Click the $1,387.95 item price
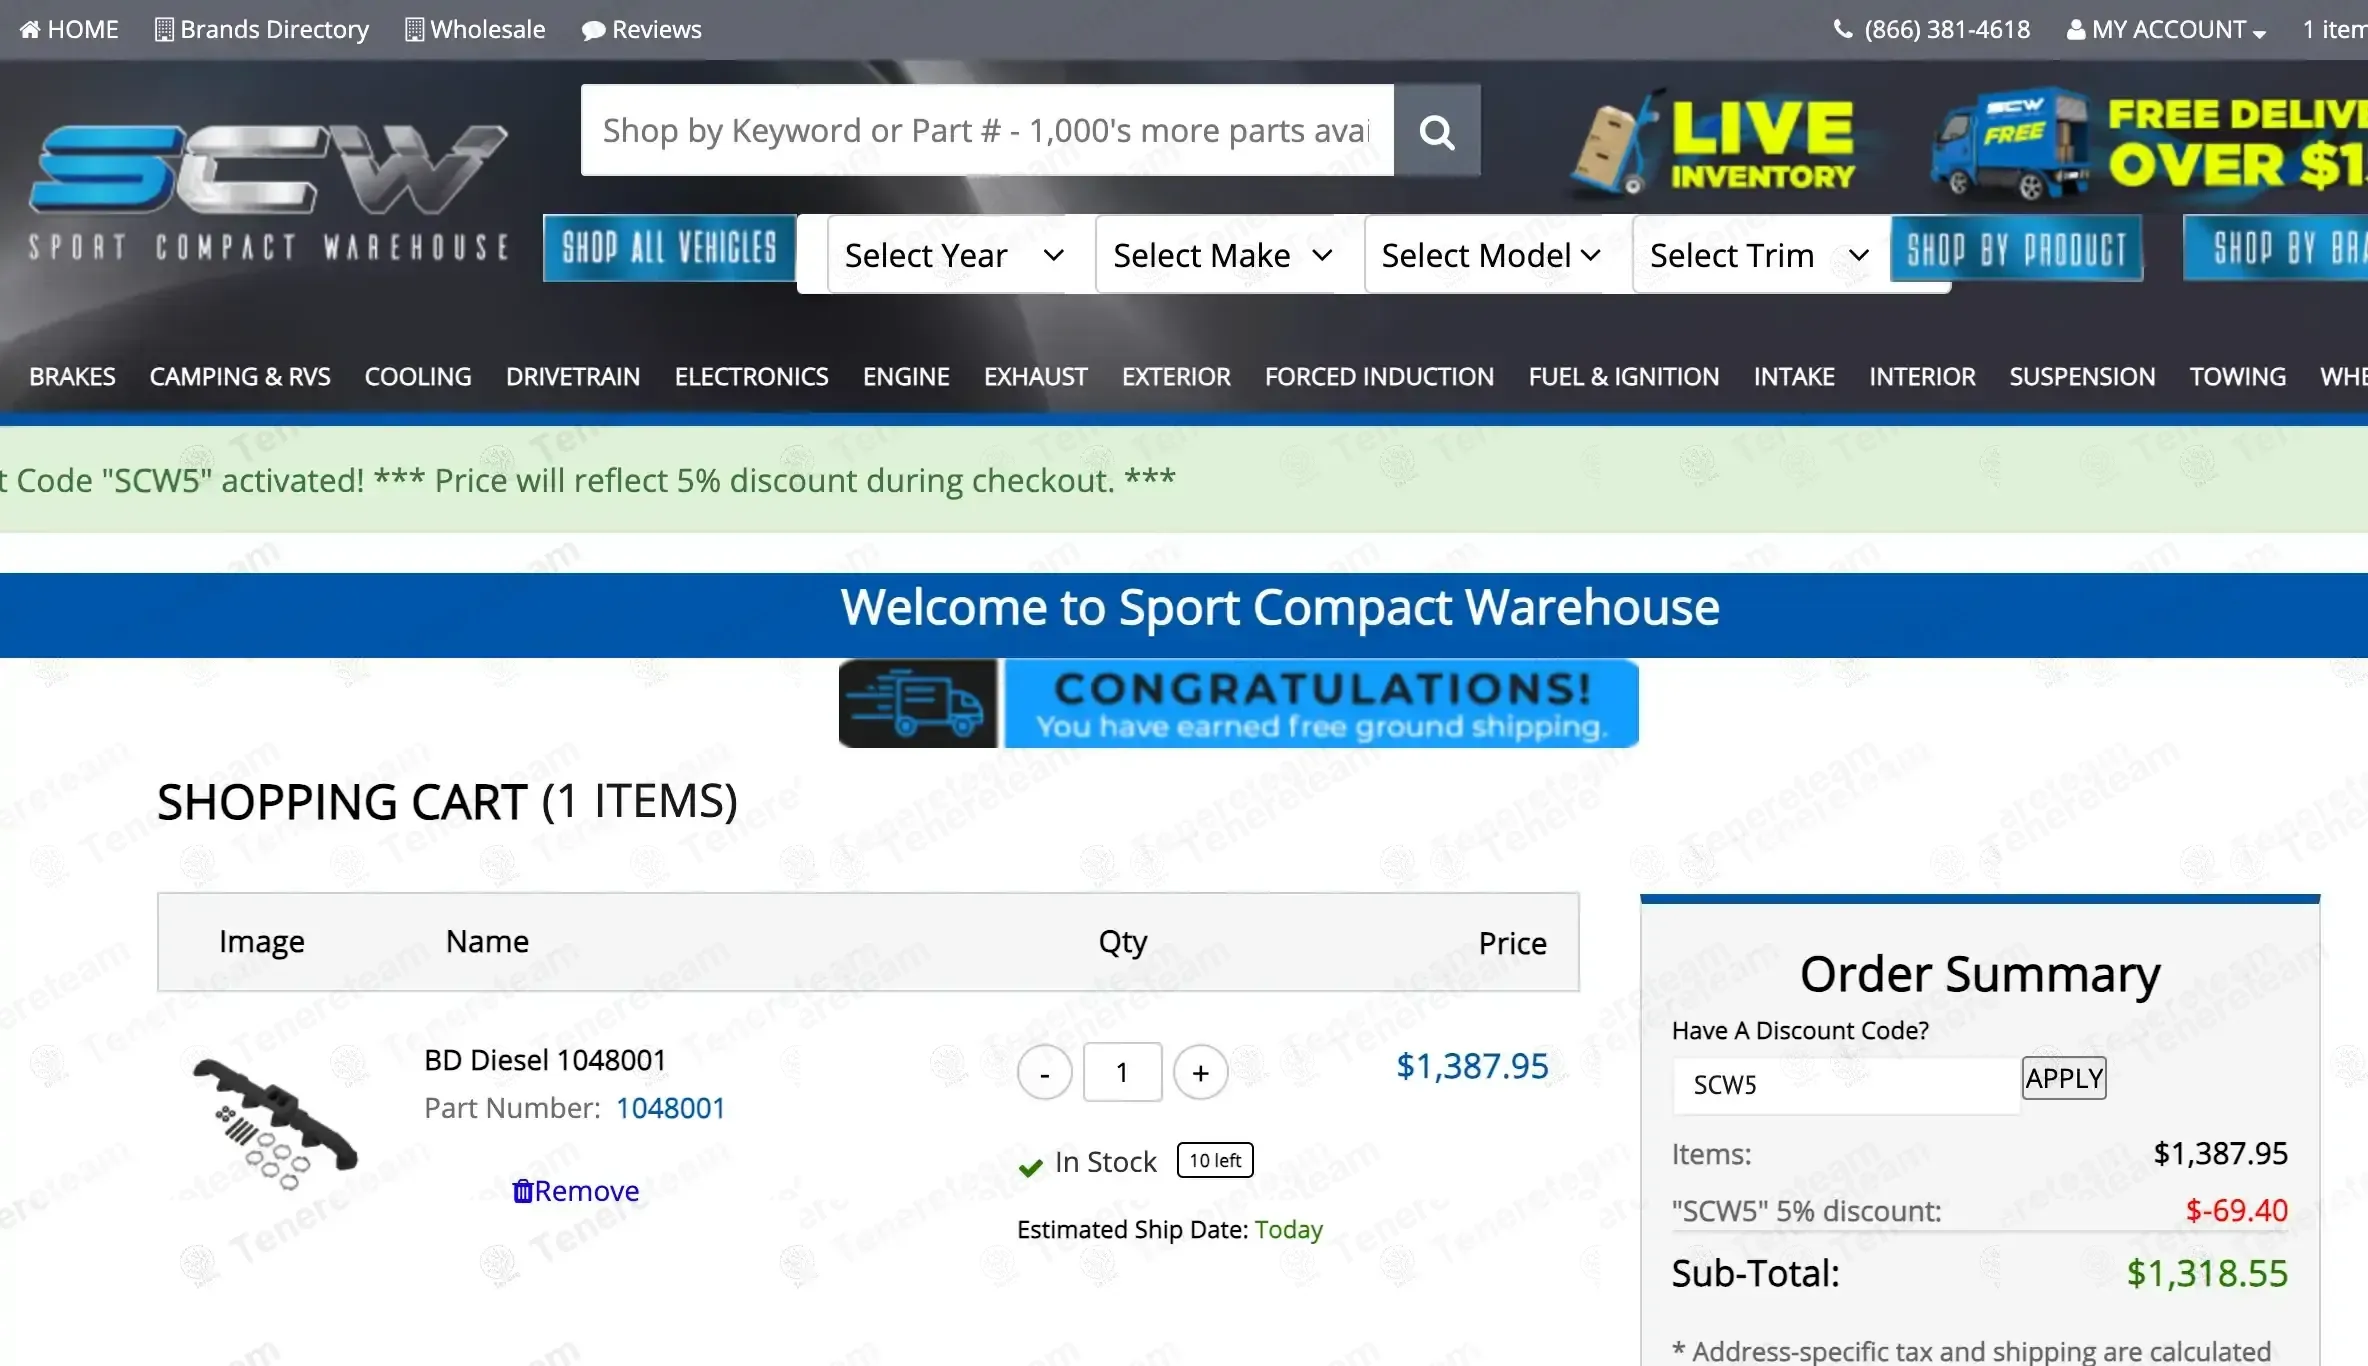The width and height of the screenshot is (2368, 1366). click(x=1472, y=1066)
